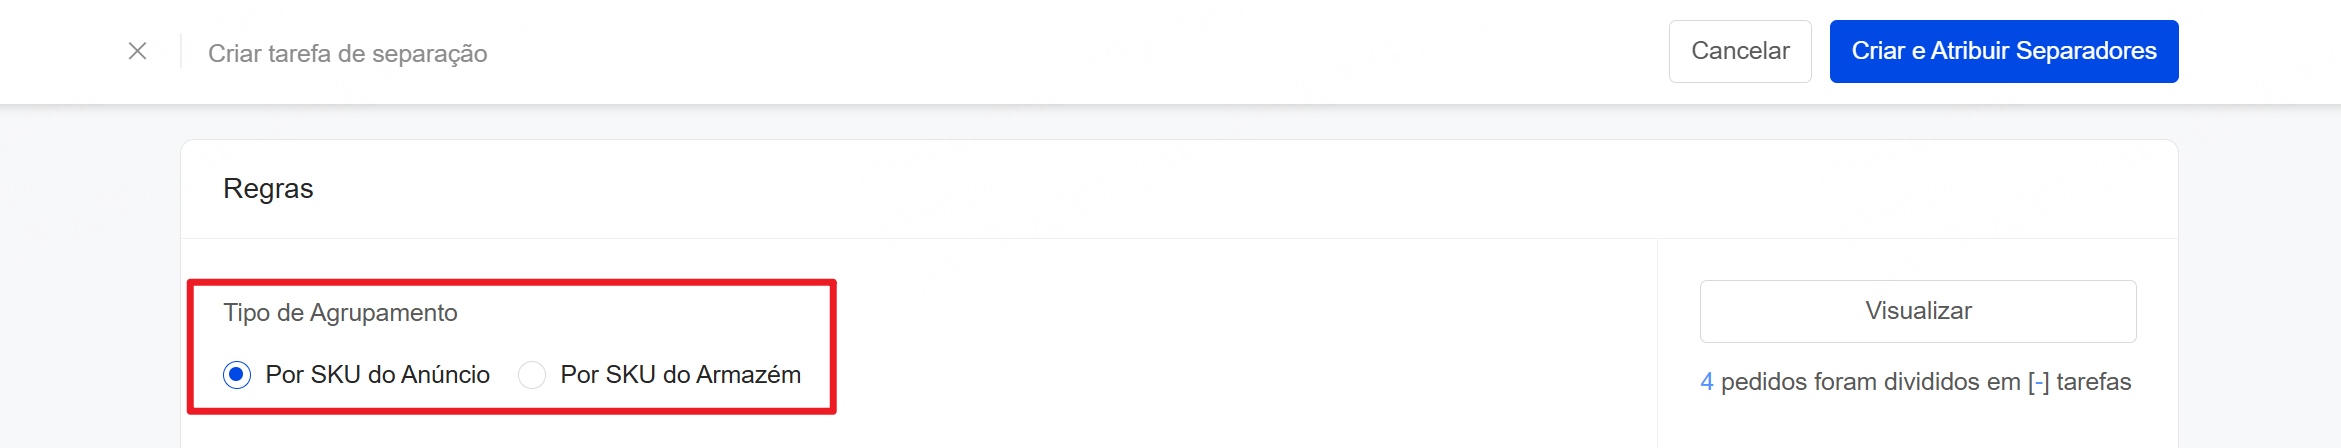
Task: Click the Por SKU do Anúncio label text
Action: tap(377, 375)
